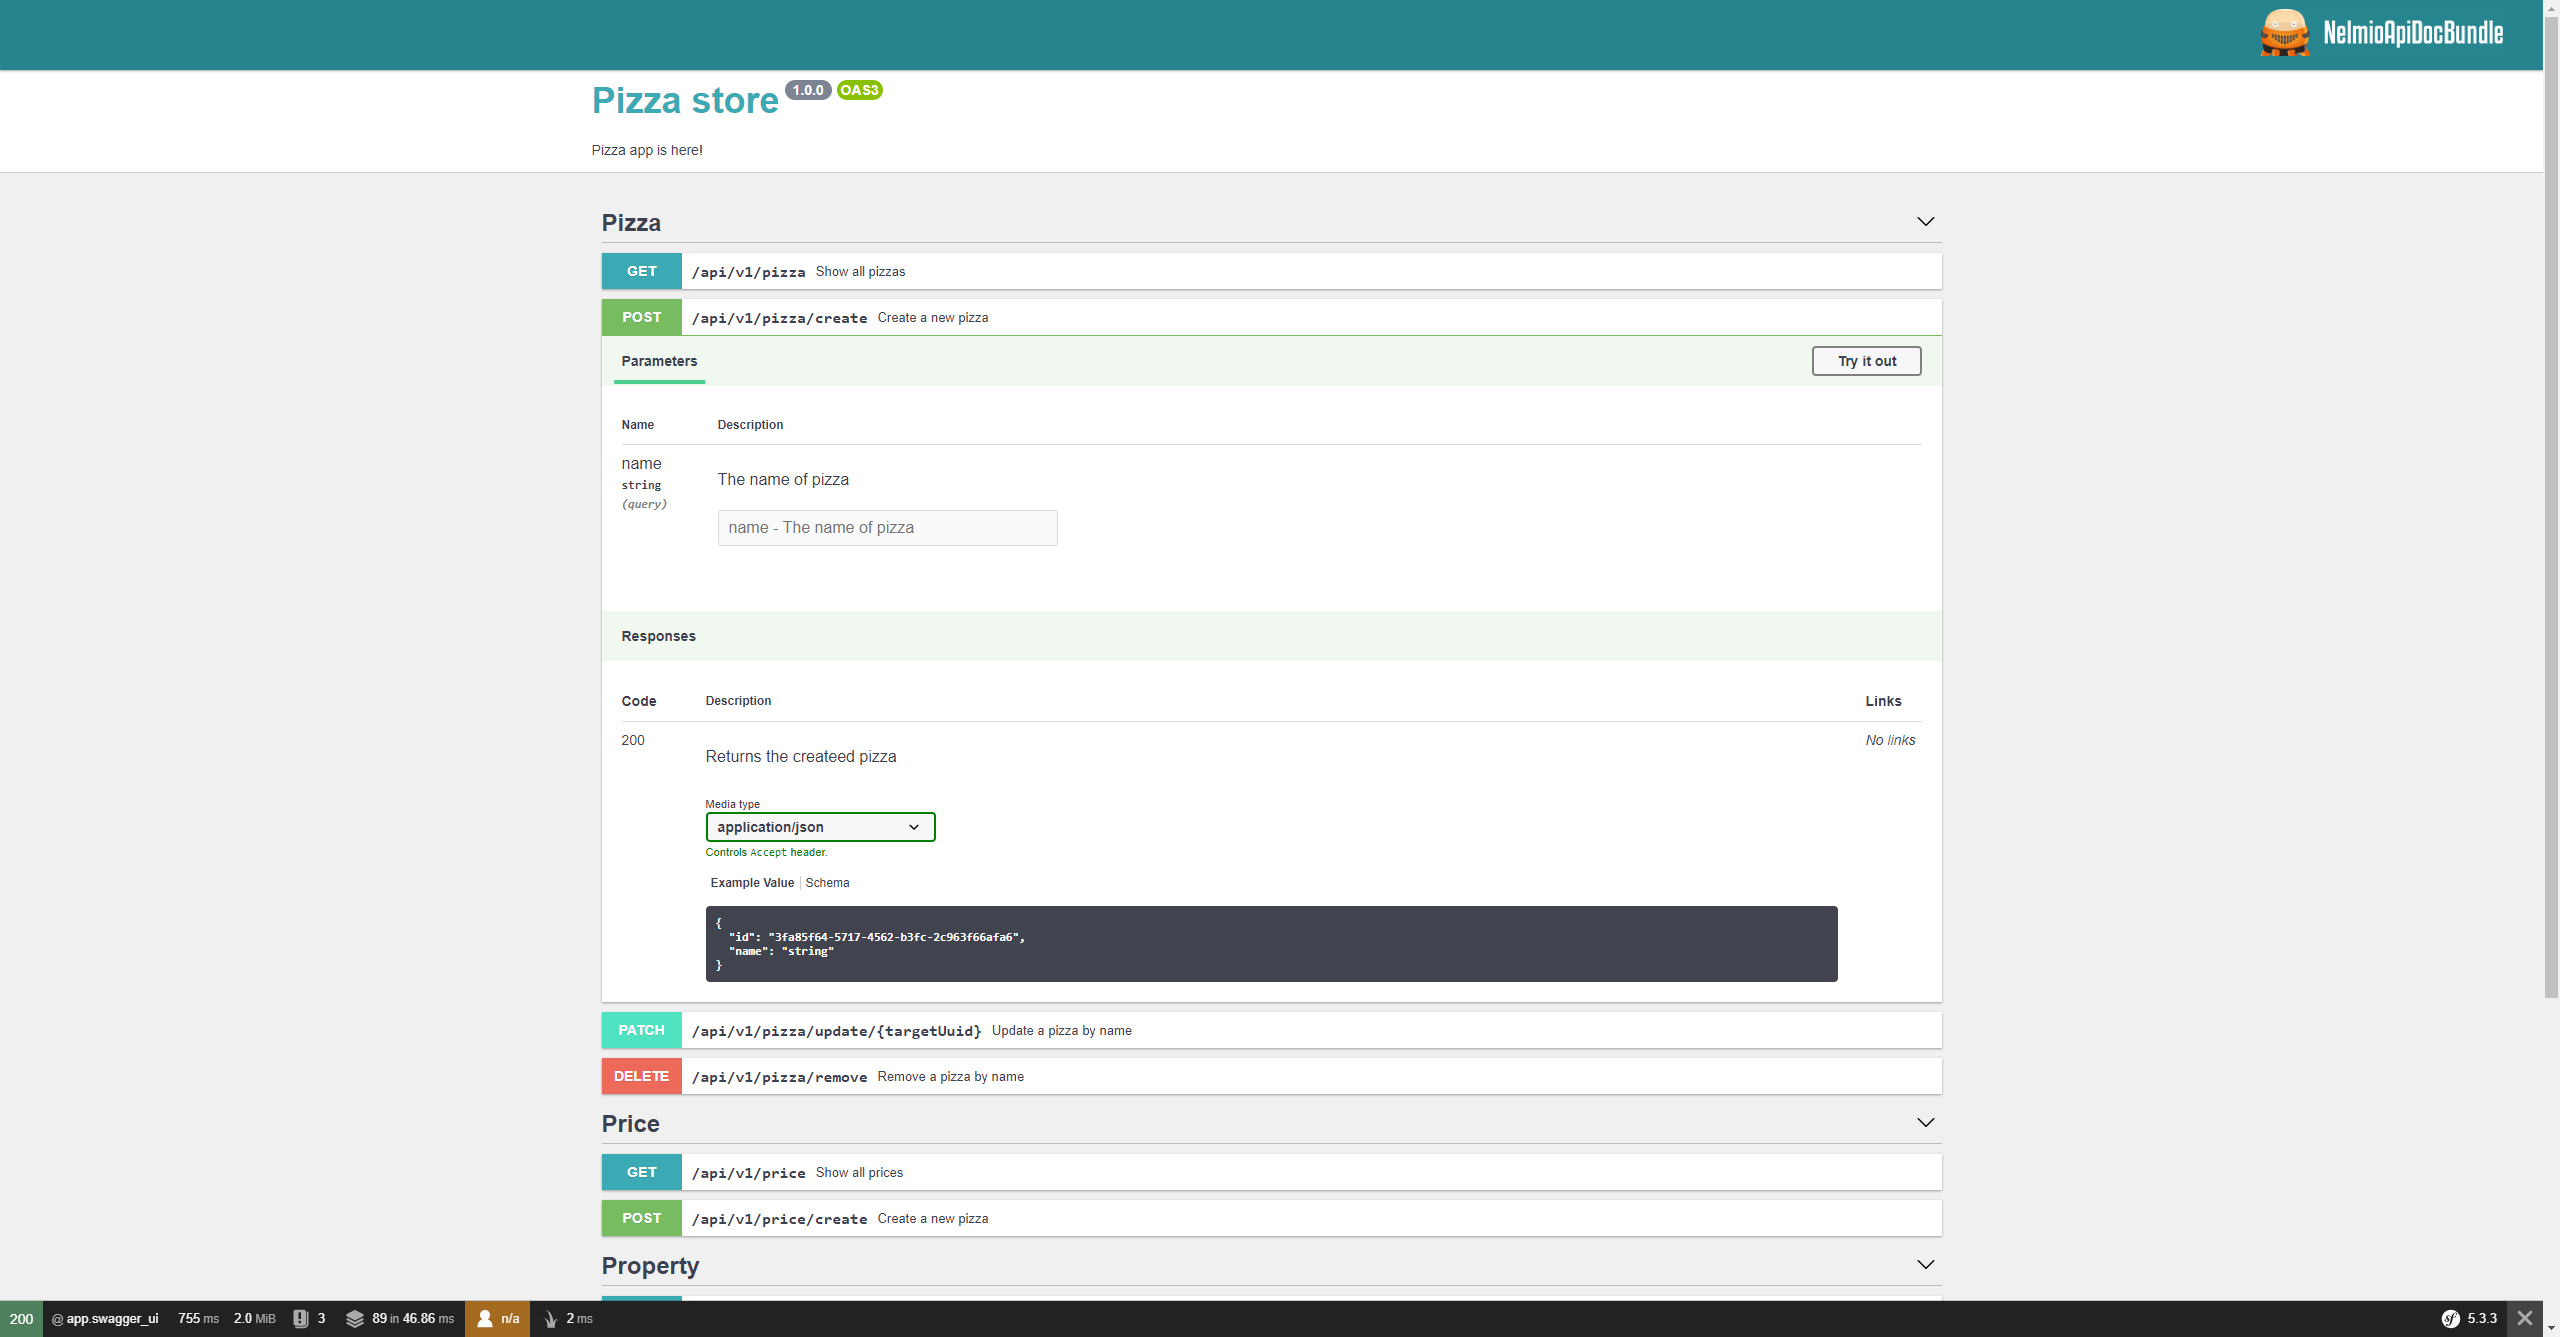The image size is (2560, 1337).
Task: Open the cache calls panel in the debug toolbar
Action: 400,1318
